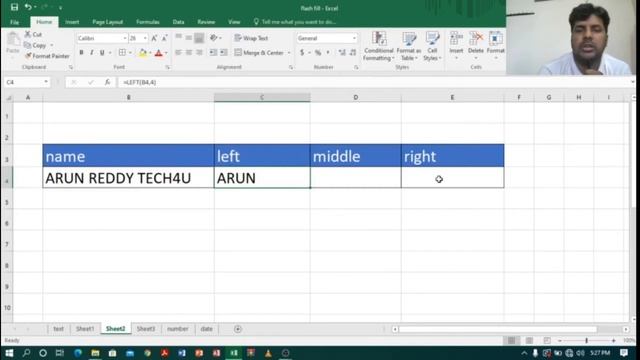This screenshot has width=640, height=360.
Task: Open Conditional Formatting menu
Action: pos(379,46)
